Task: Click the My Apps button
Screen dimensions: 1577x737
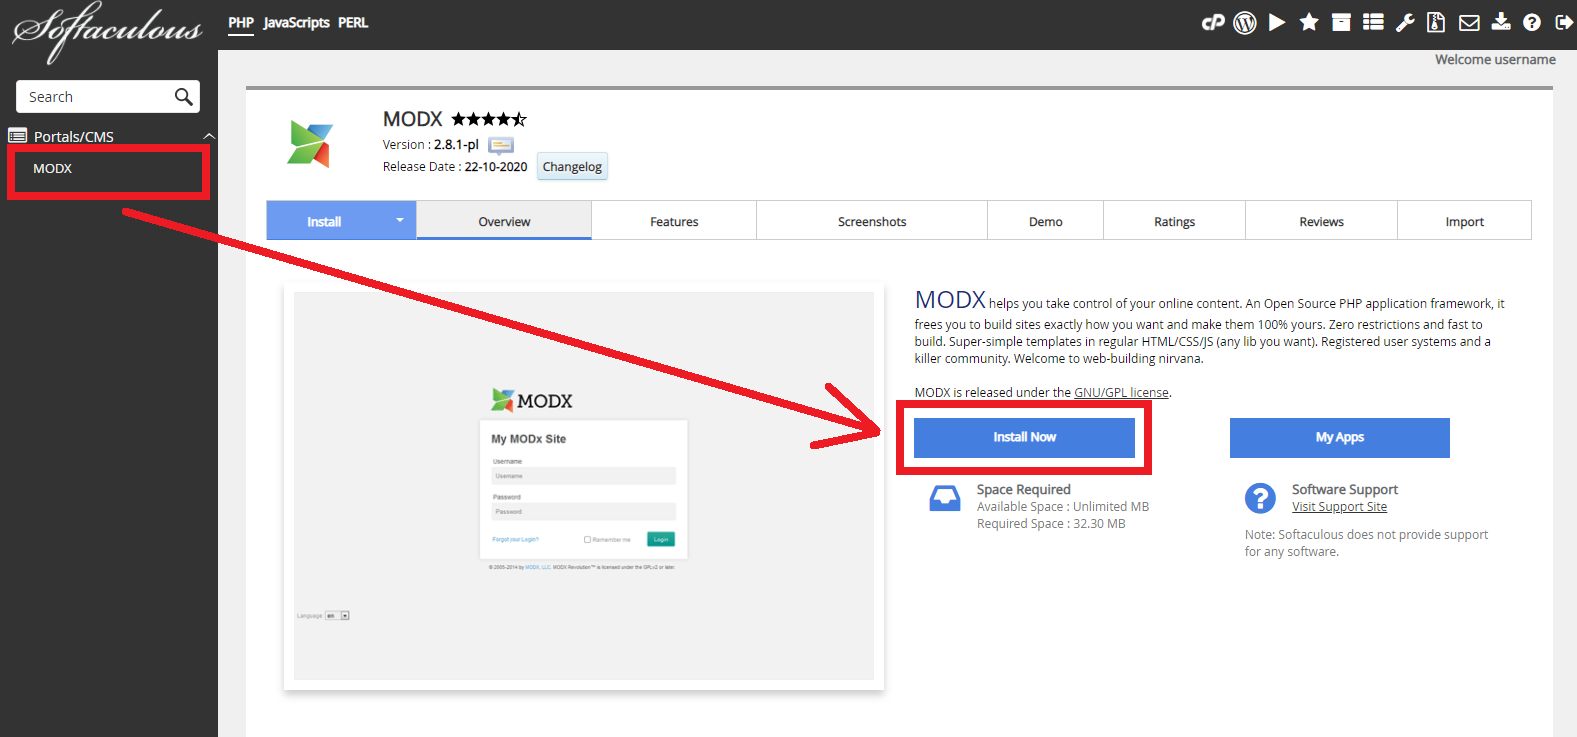Action: coord(1340,437)
